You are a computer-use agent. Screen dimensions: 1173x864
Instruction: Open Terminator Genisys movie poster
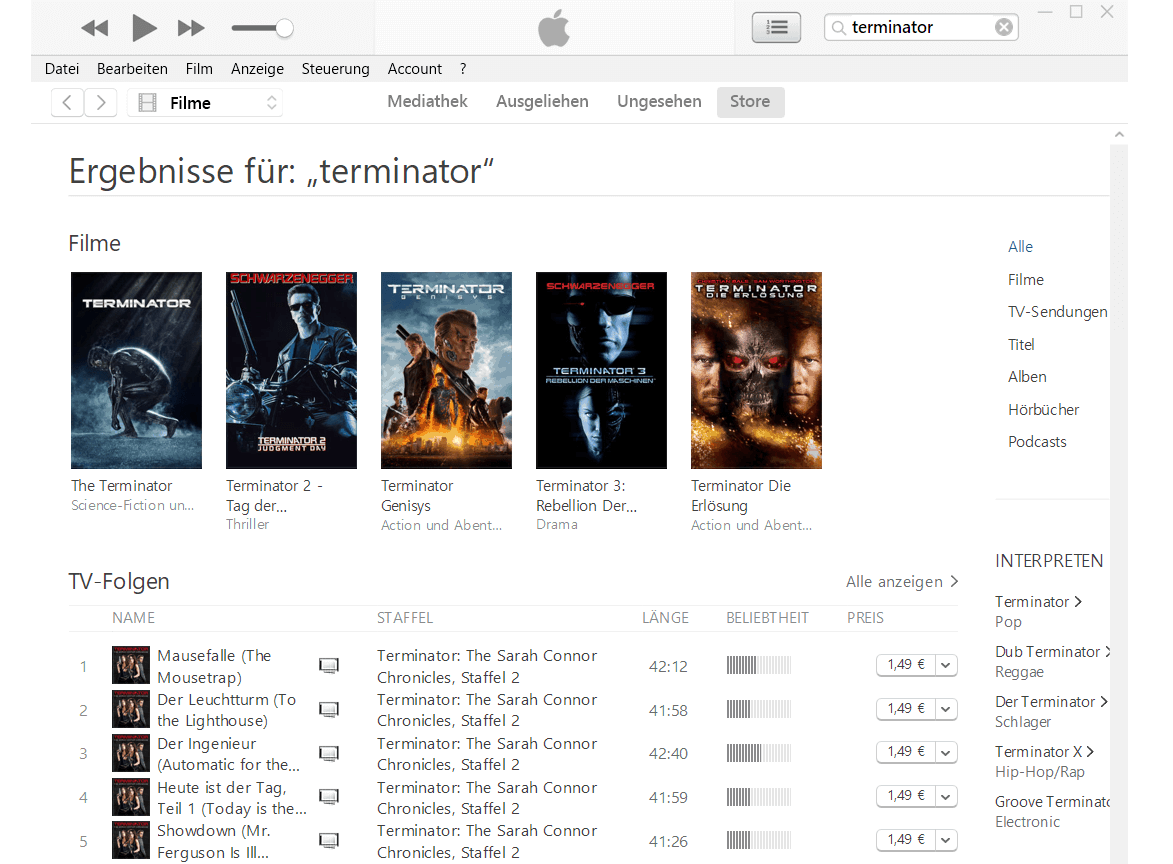447,370
